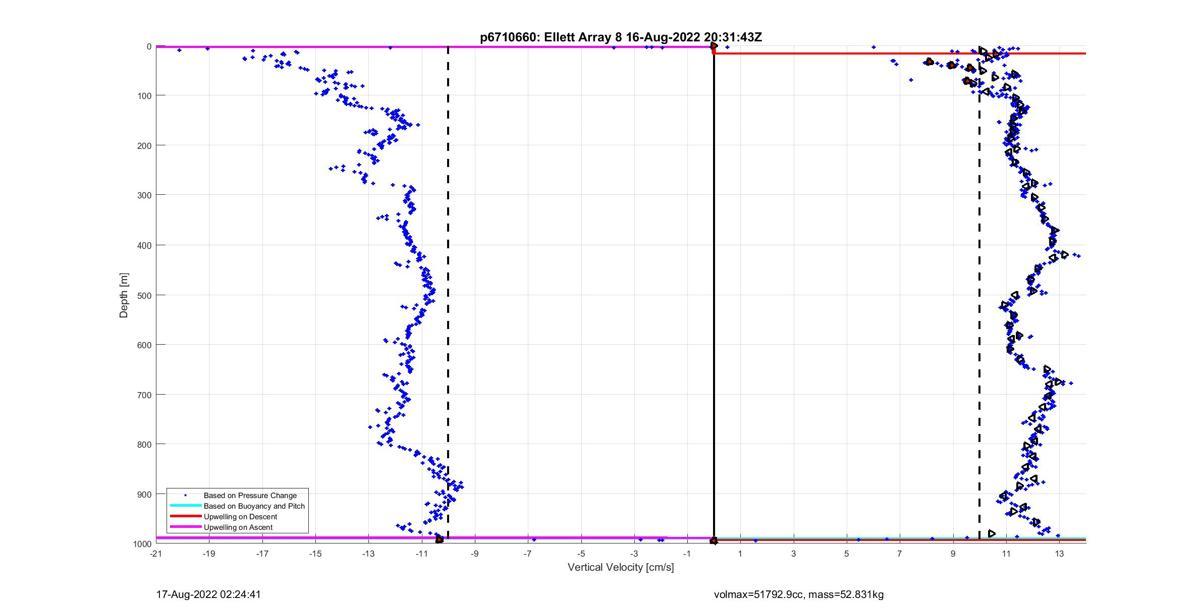Viewport: 1200px width, 611px height.
Task: Click x-axis tick label '13'
Action: point(1058,554)
